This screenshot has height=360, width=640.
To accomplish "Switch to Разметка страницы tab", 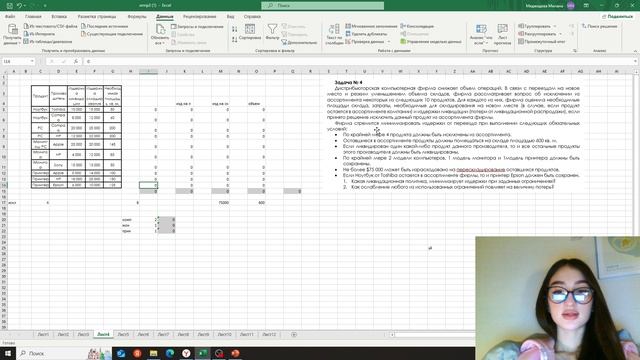I will point(97,17).
